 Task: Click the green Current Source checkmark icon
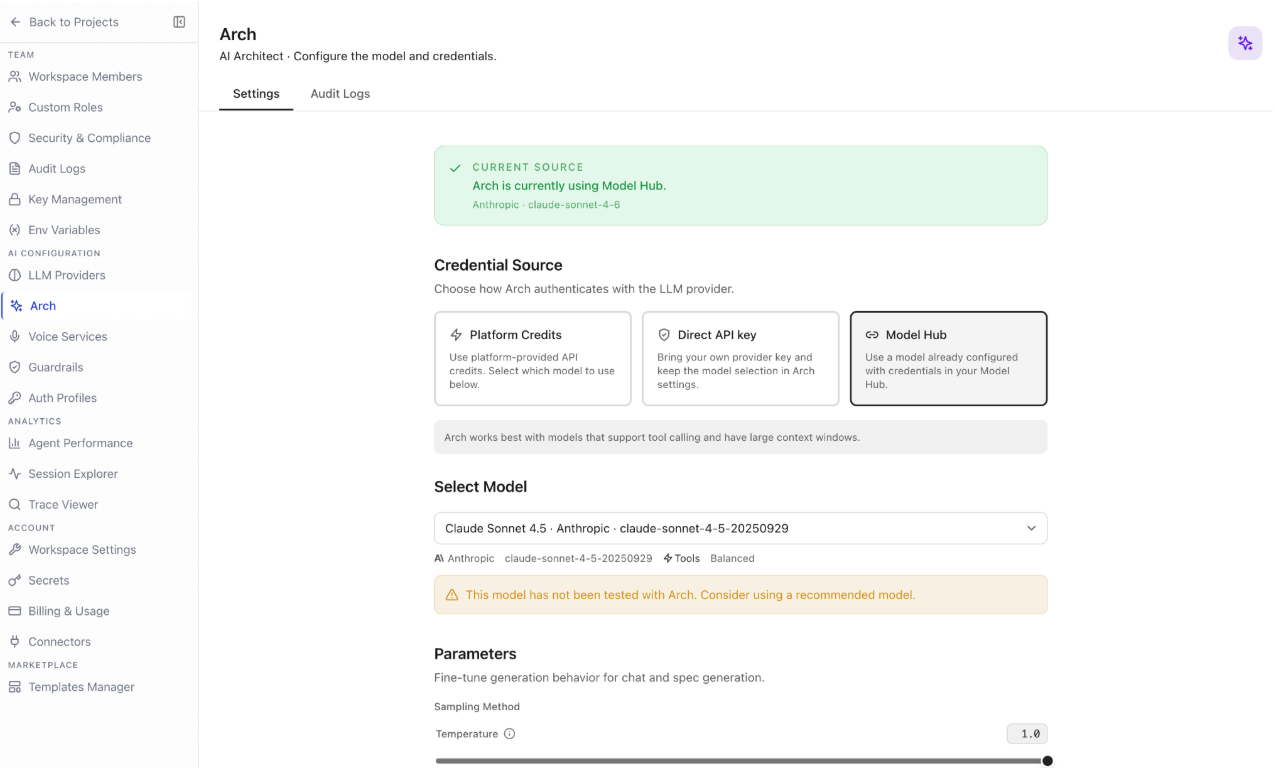coord(455,168)
